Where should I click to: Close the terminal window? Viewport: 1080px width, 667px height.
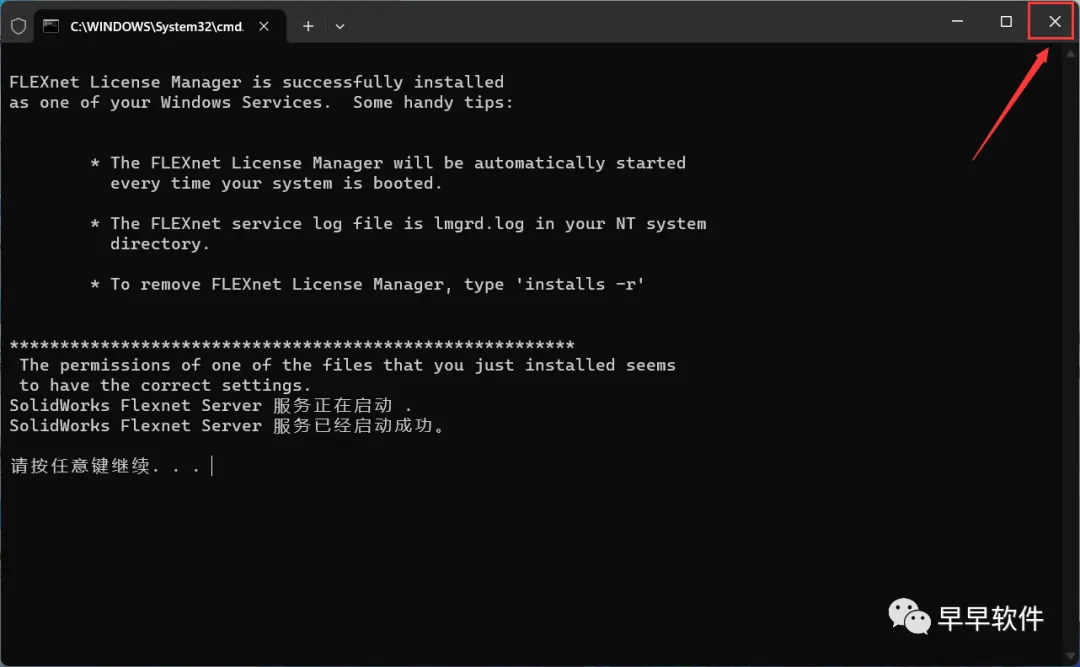1054,21
